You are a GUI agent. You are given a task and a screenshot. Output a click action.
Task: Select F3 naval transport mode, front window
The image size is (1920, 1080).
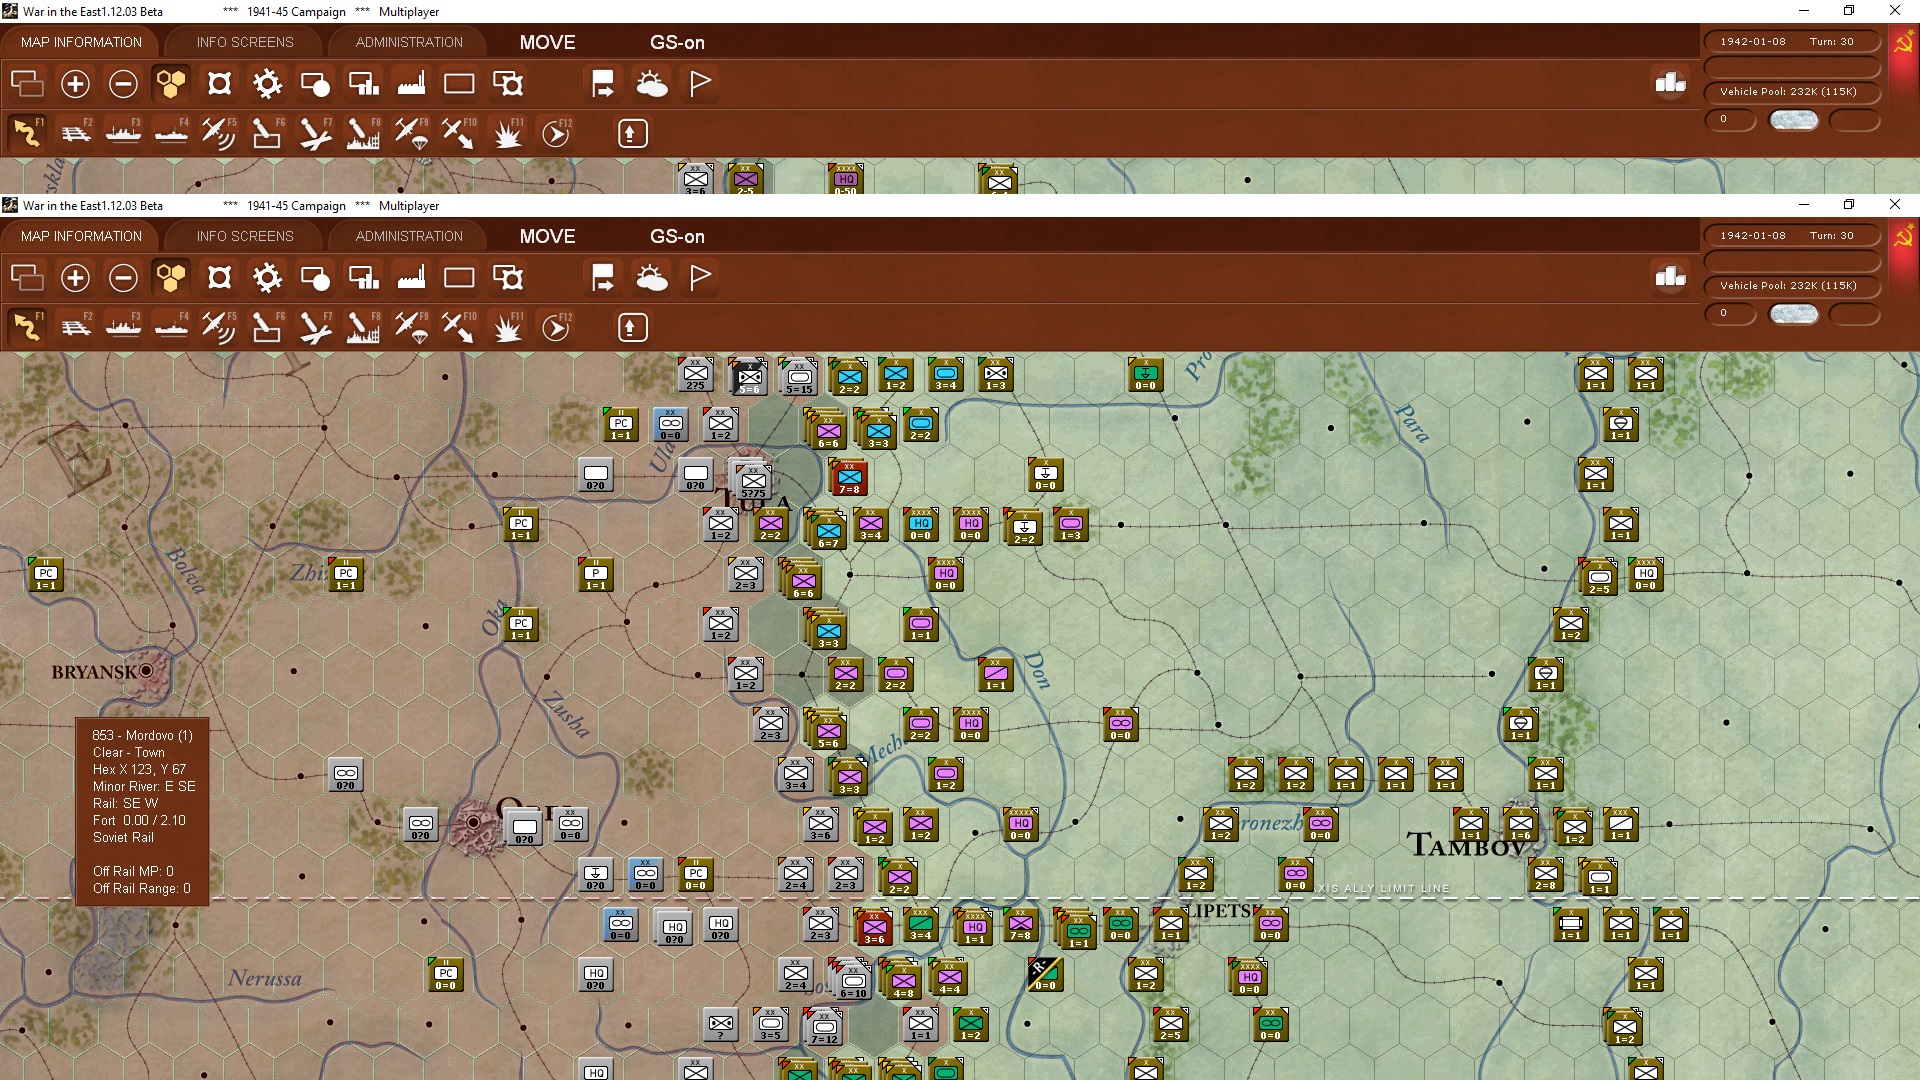[x=123, y=328]
